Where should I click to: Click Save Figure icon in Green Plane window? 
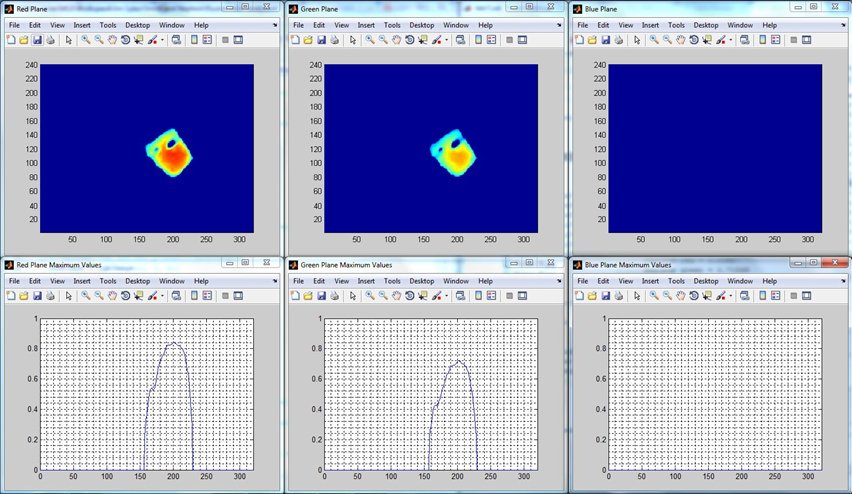pos(321,40)
